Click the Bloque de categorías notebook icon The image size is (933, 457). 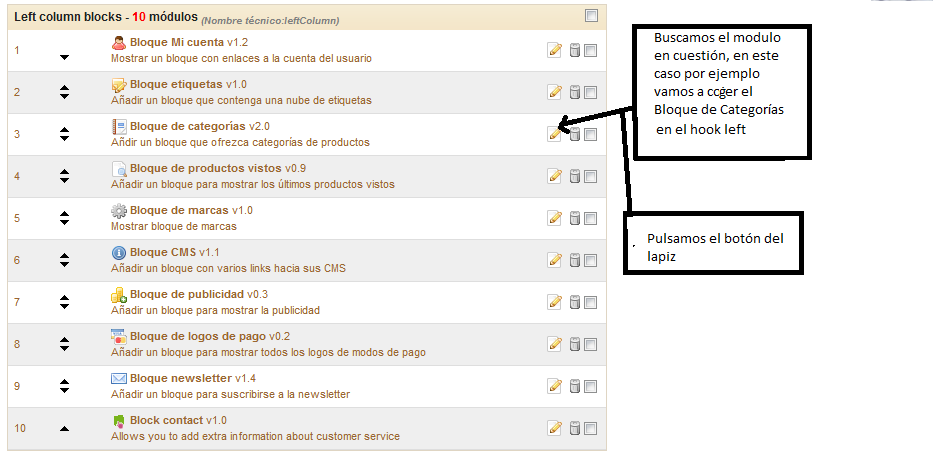pyautogui.click(x=119, y=127)
